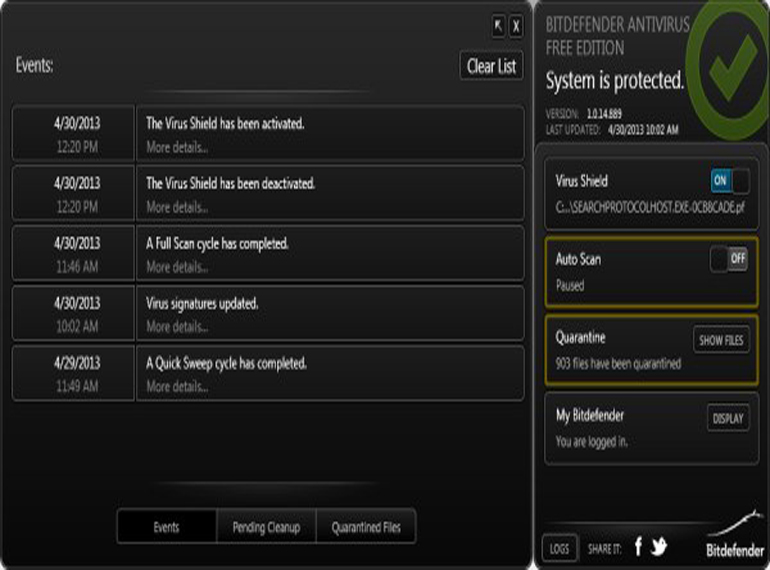Open the Logs button
Viewport: 770px width, 570px height.
(x=559, y=548)
